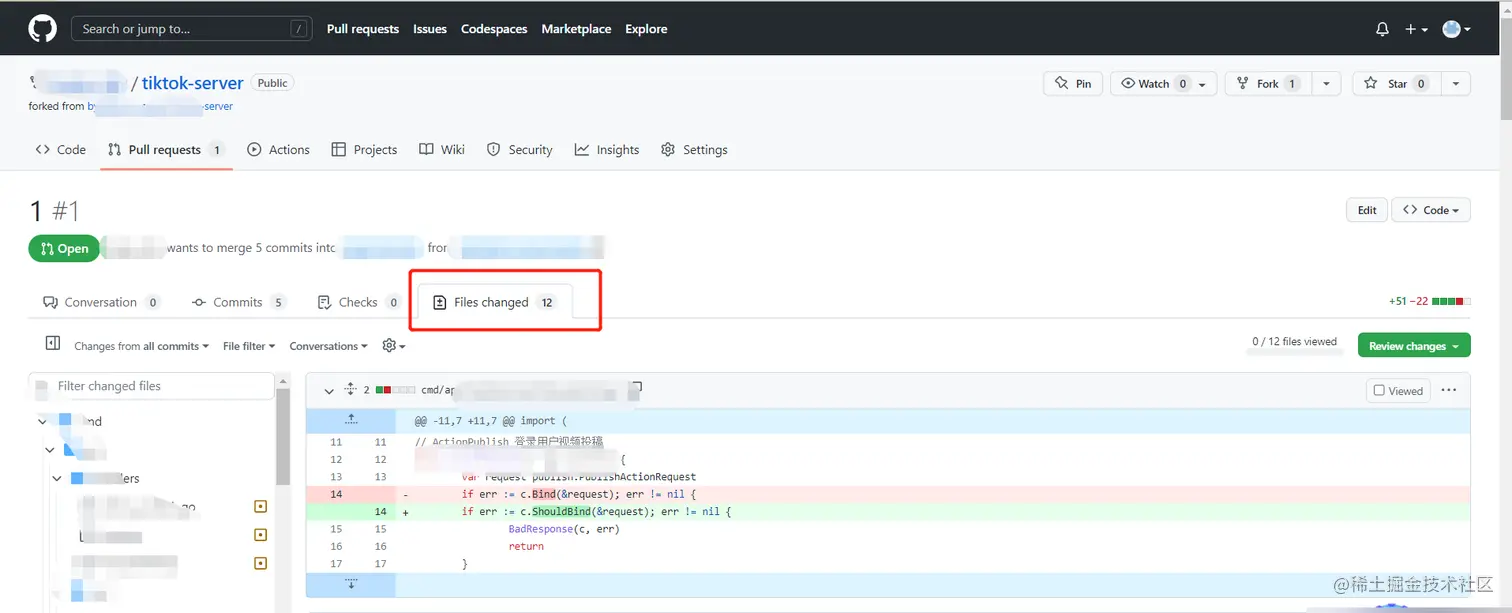Open the repository Pull requests tab

166,150
